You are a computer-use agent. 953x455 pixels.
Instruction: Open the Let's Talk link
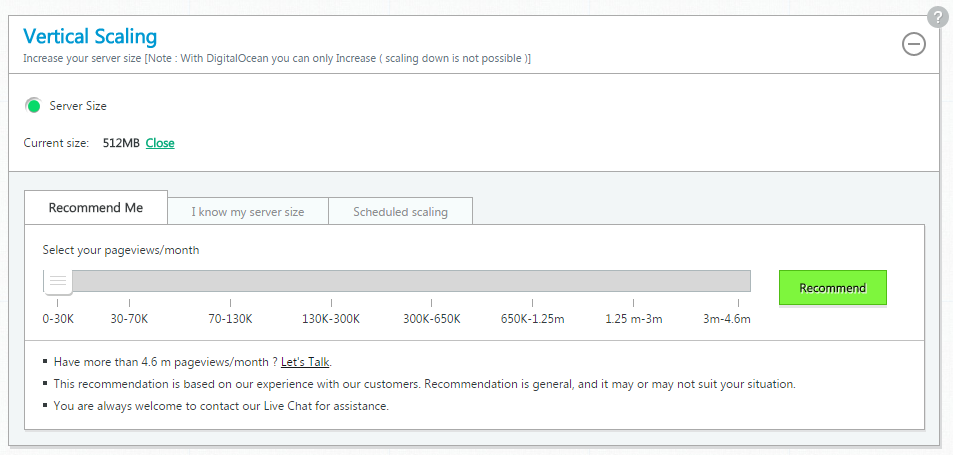click(x=305, y=362)
